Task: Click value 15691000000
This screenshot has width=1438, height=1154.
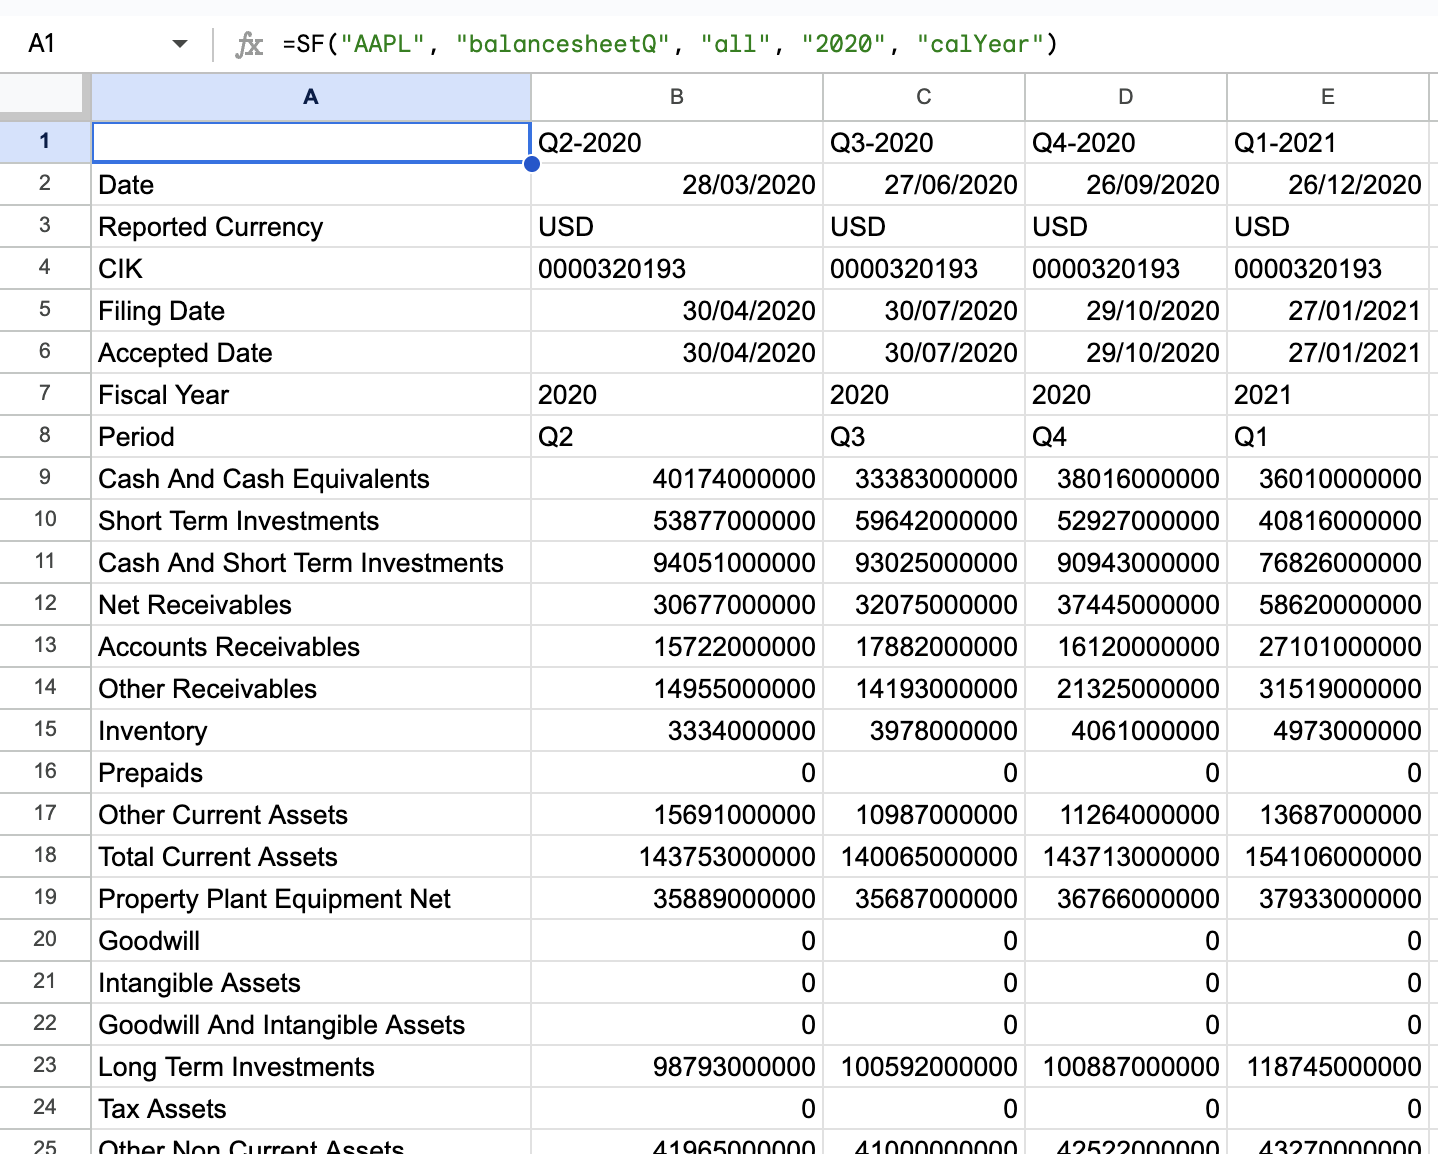Action: (677, 814)
